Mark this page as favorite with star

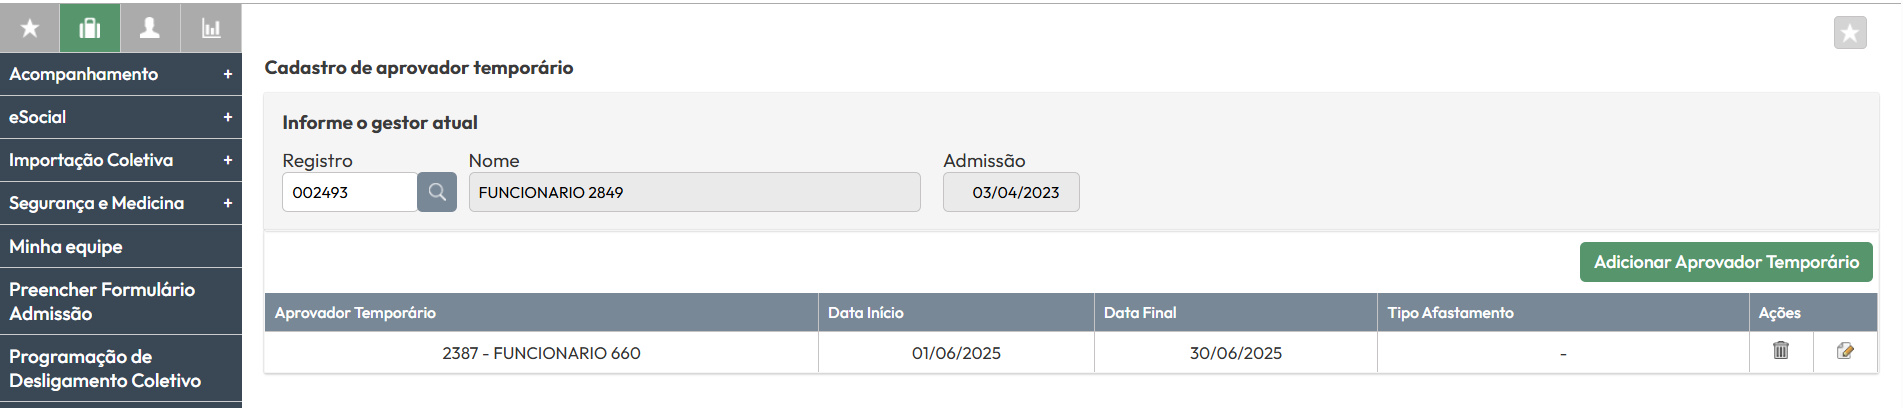(x=1850, y=33)
